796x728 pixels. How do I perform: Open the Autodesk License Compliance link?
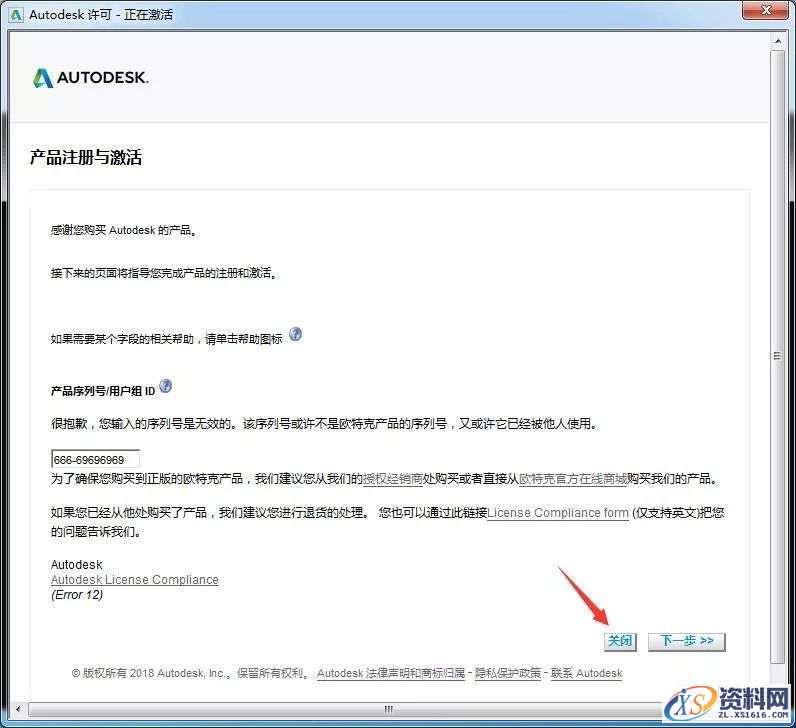point(135,579)
